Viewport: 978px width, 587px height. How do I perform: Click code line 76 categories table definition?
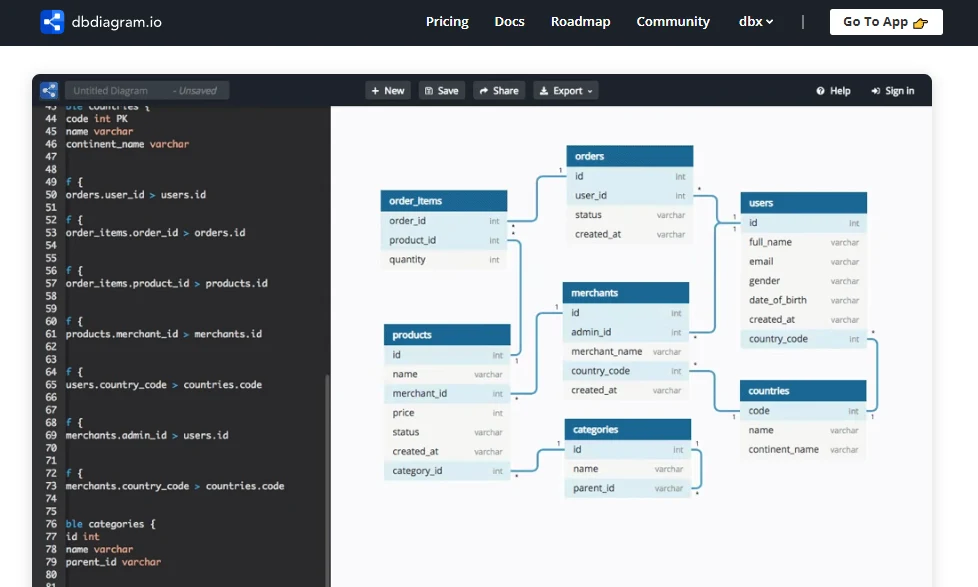tap(110, 524)
